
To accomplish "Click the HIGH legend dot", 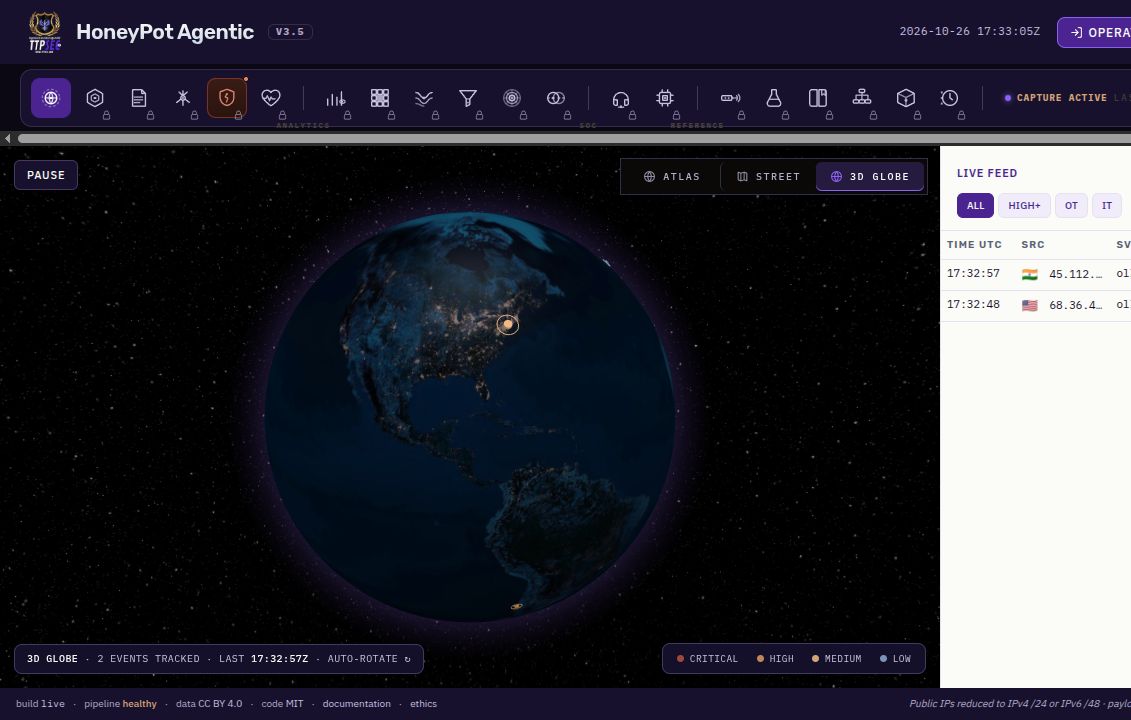I will 760,659.
